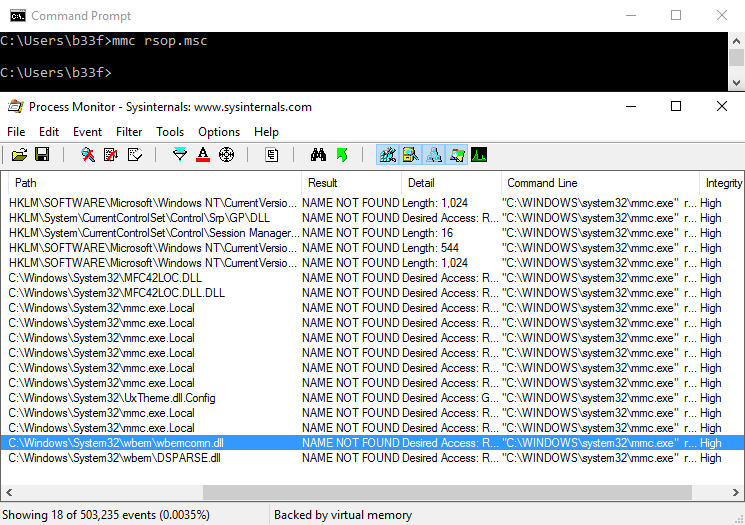This screenshot has height=525, width=745.
Task: Minimize the Command Prompt window
Action: pos(631,16)
